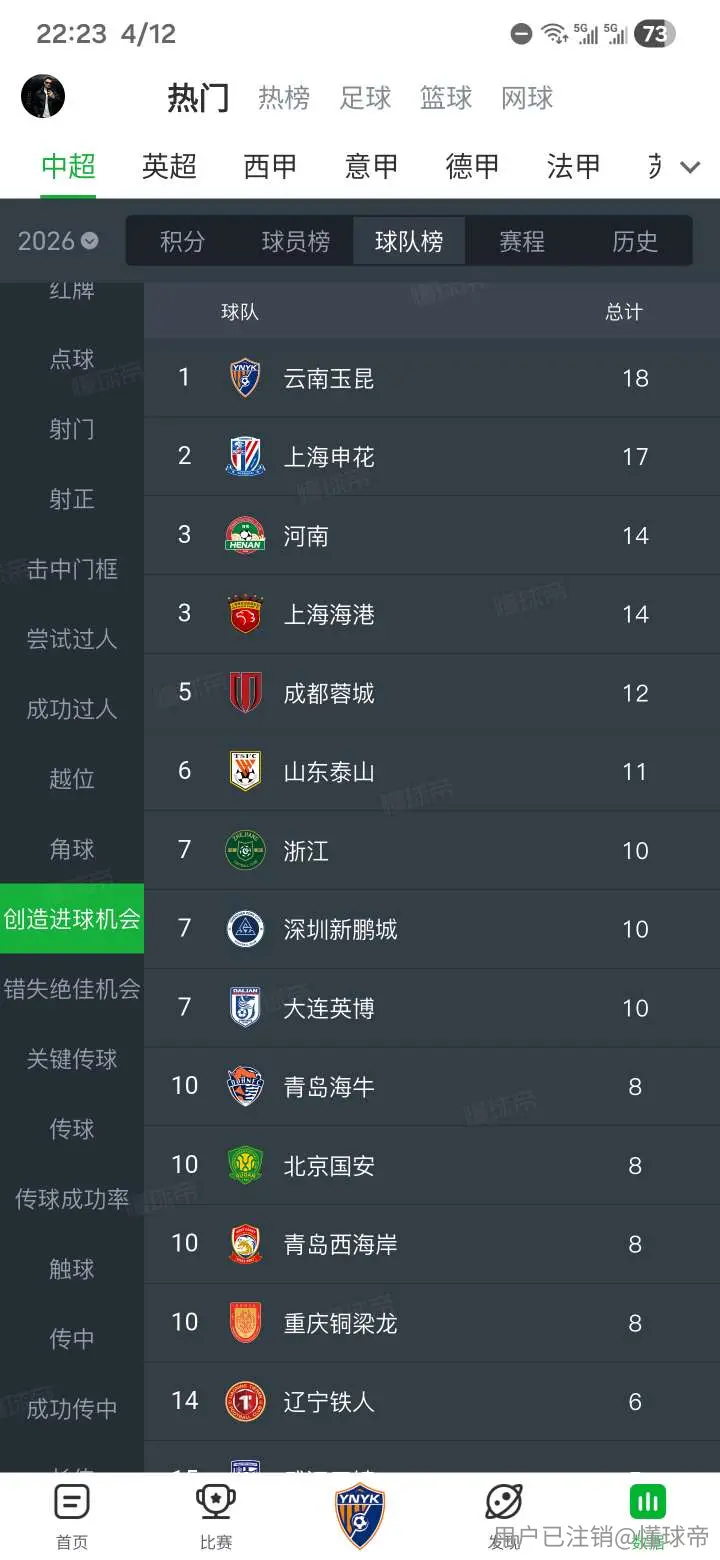
Task: Select the Shanghai Shenhua team logo
Action: (x=245, y=456)
